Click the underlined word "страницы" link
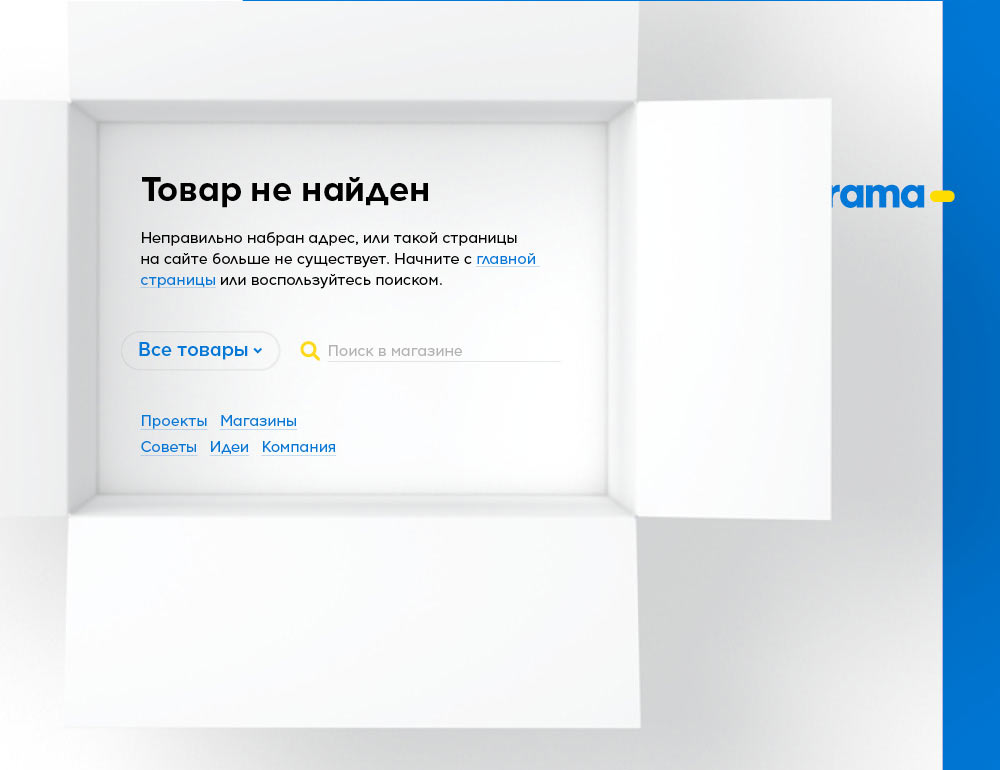1000x770 pixels. click(x=178, y=280)
